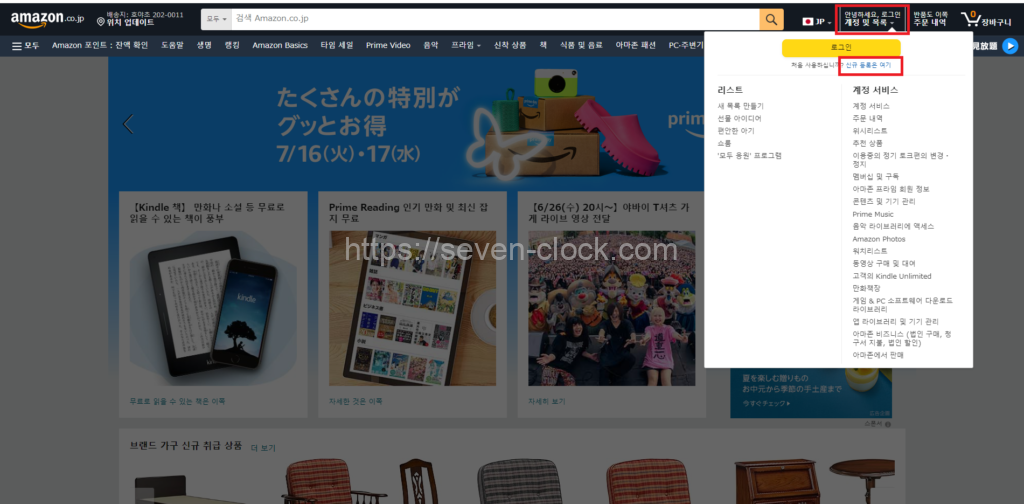Select 아마존에서 판매 link
Screen dimensions: 1024x504
pyautogui.click(x=878, y=354)
